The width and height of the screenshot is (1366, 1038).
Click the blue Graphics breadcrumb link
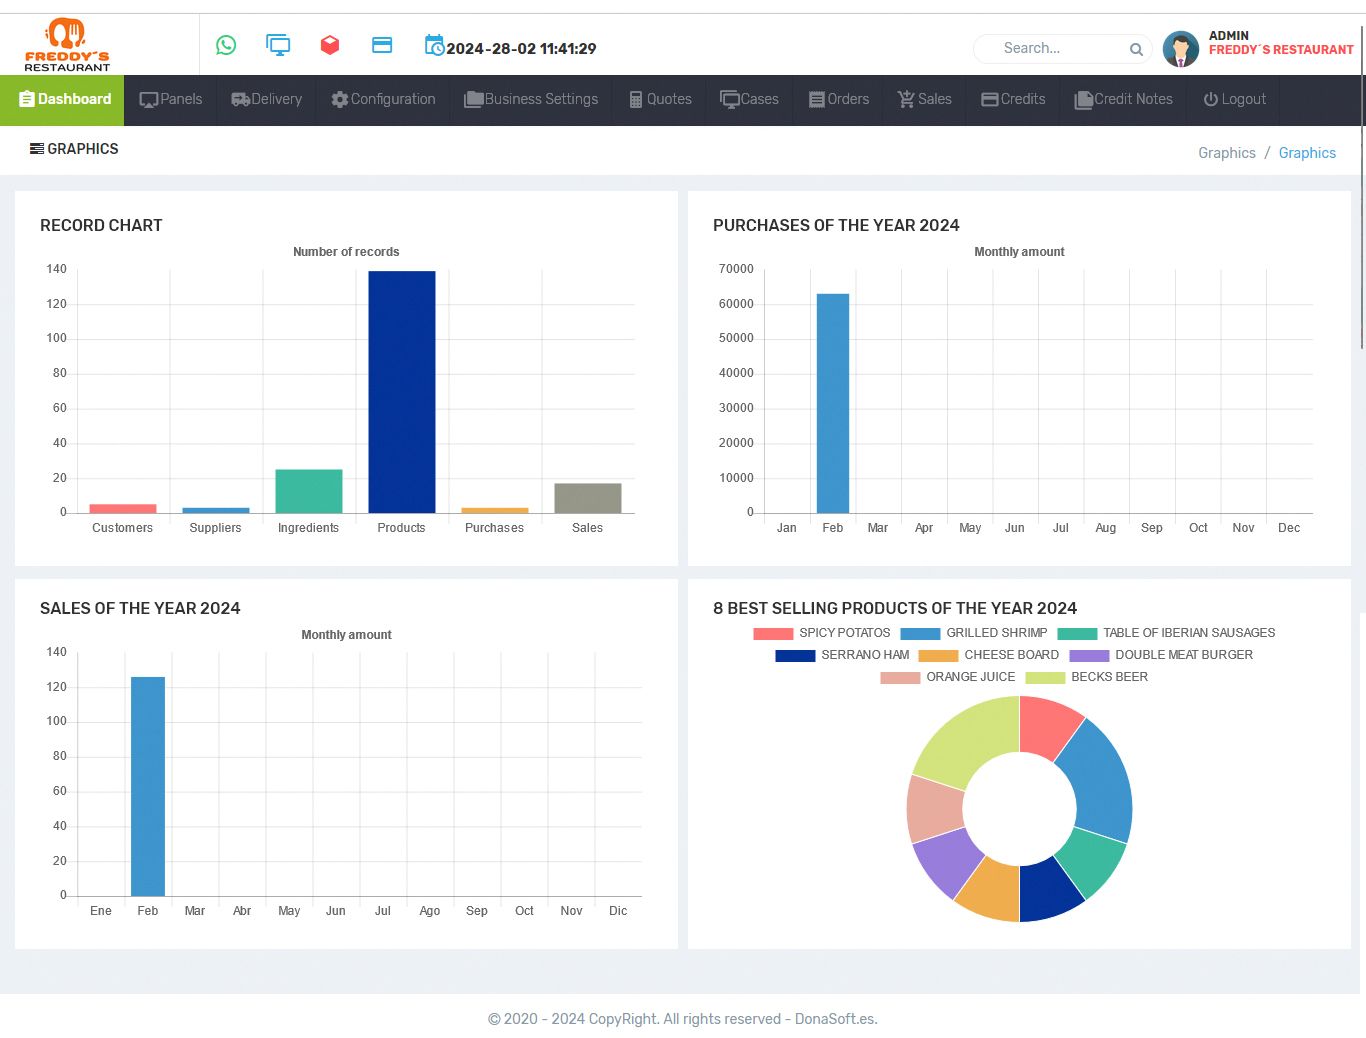tap(1307, 153)
